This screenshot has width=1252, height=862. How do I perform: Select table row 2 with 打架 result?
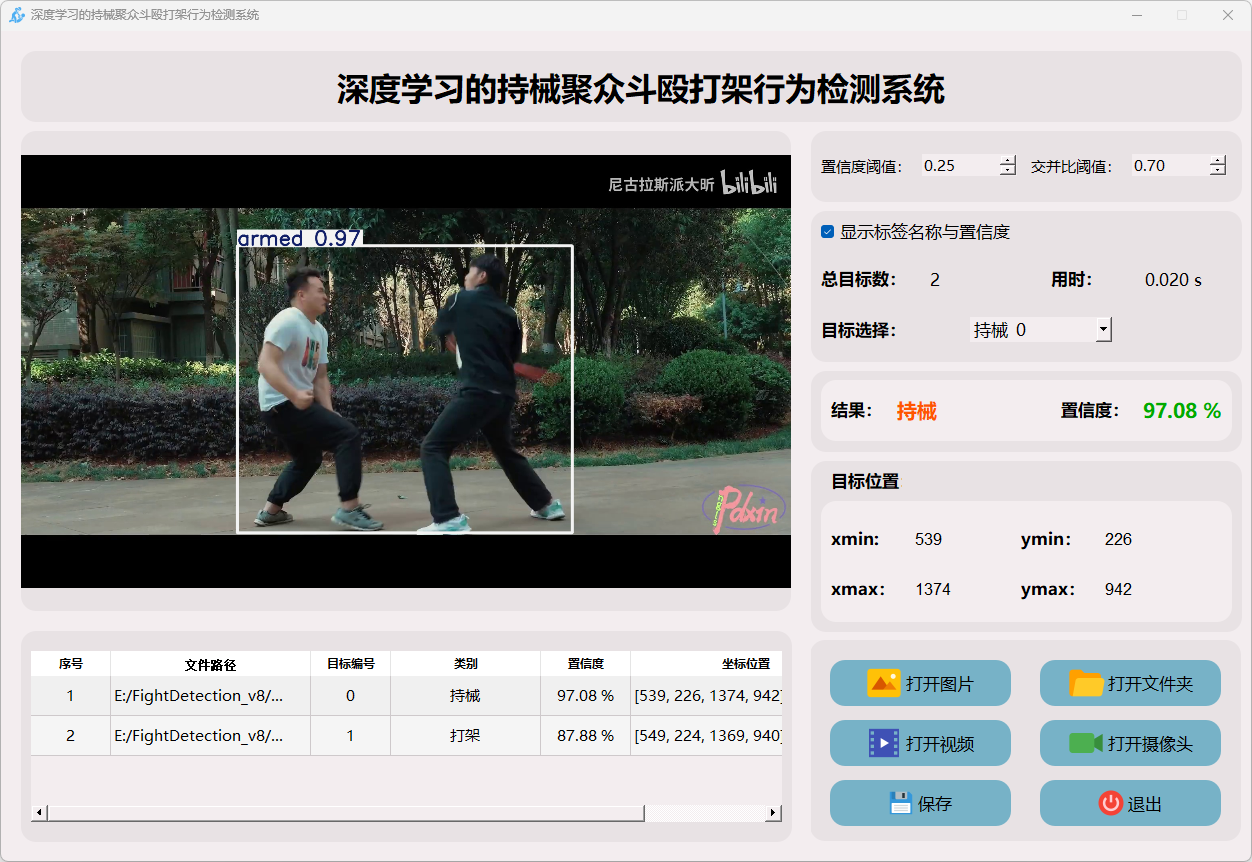(465, 736)
